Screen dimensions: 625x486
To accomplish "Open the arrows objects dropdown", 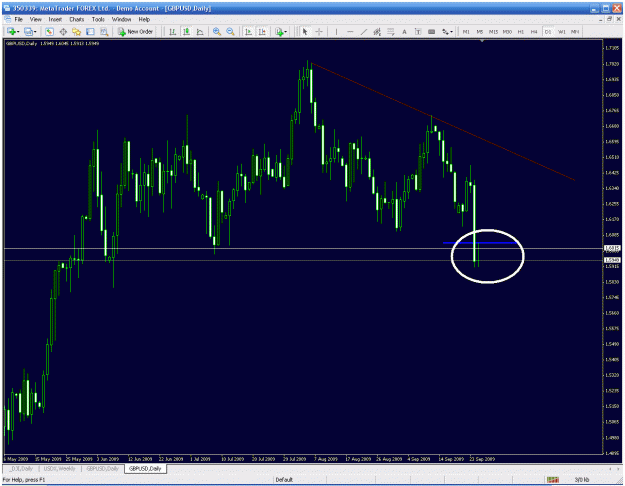I will tap(447, 31).
